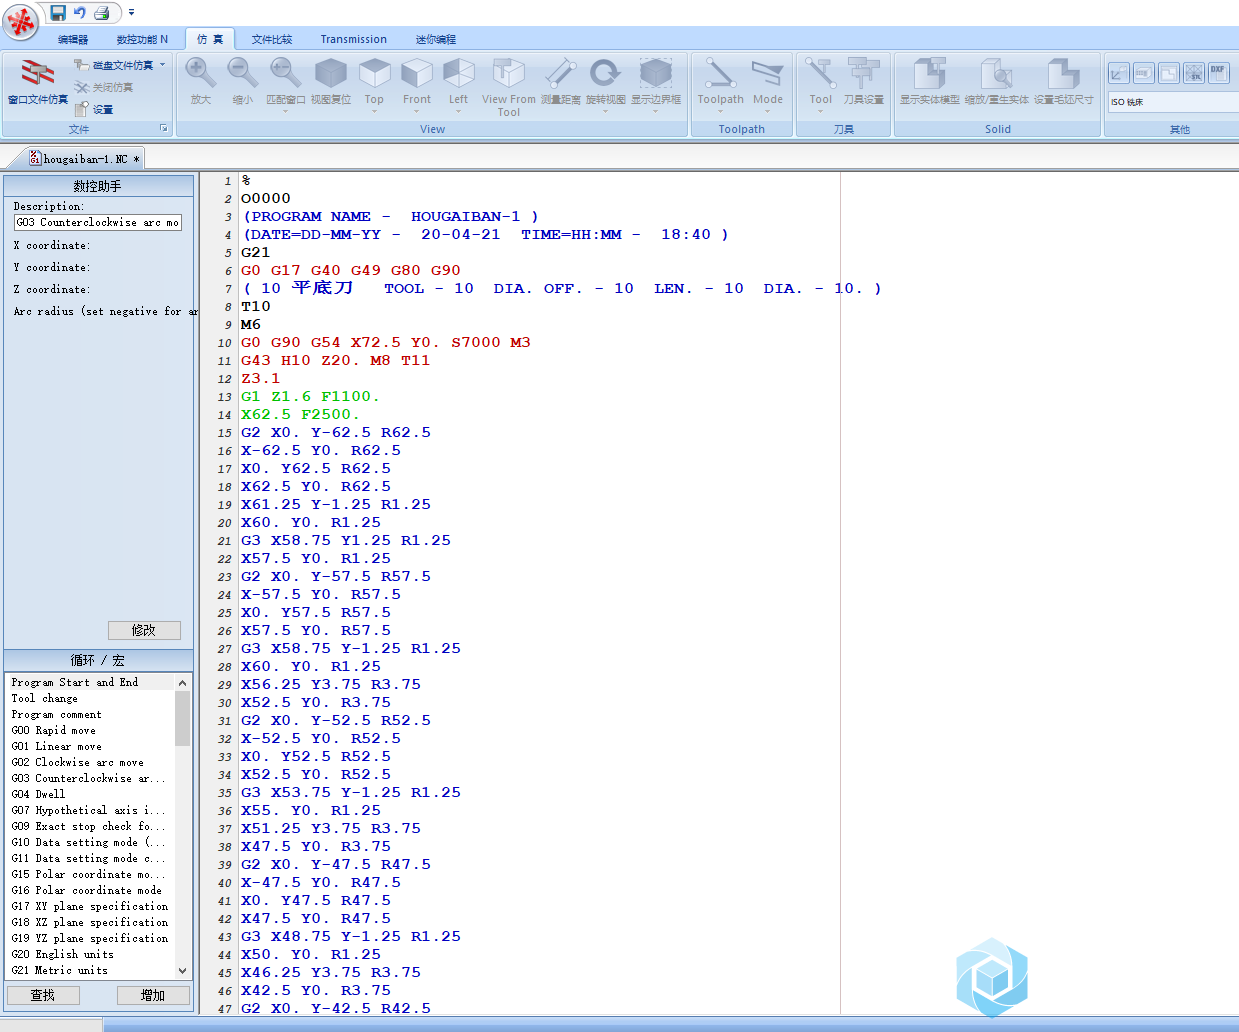
Task: Click code line 'G43 H10 Z20. M8 T11'
Action: click(x=336, y=361)
